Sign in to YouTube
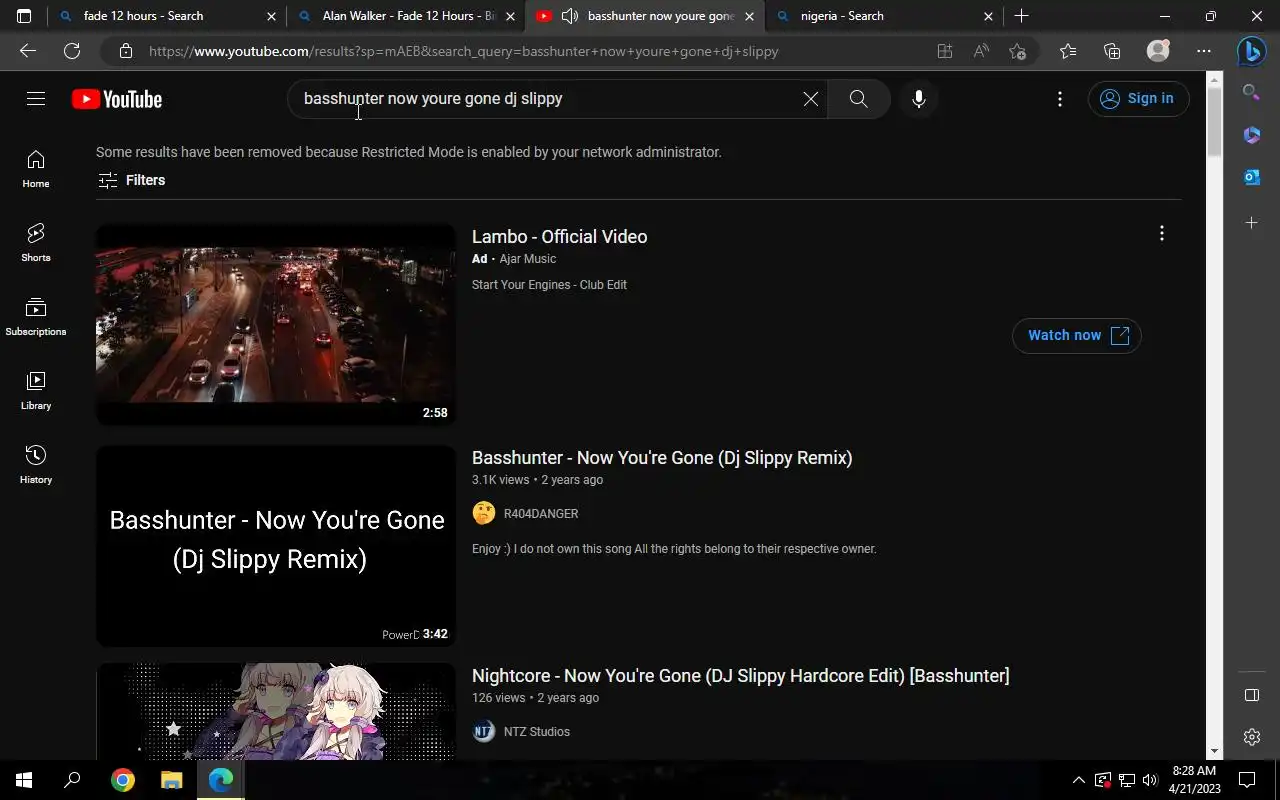The image size is (1280, 800). [1138, 98]
